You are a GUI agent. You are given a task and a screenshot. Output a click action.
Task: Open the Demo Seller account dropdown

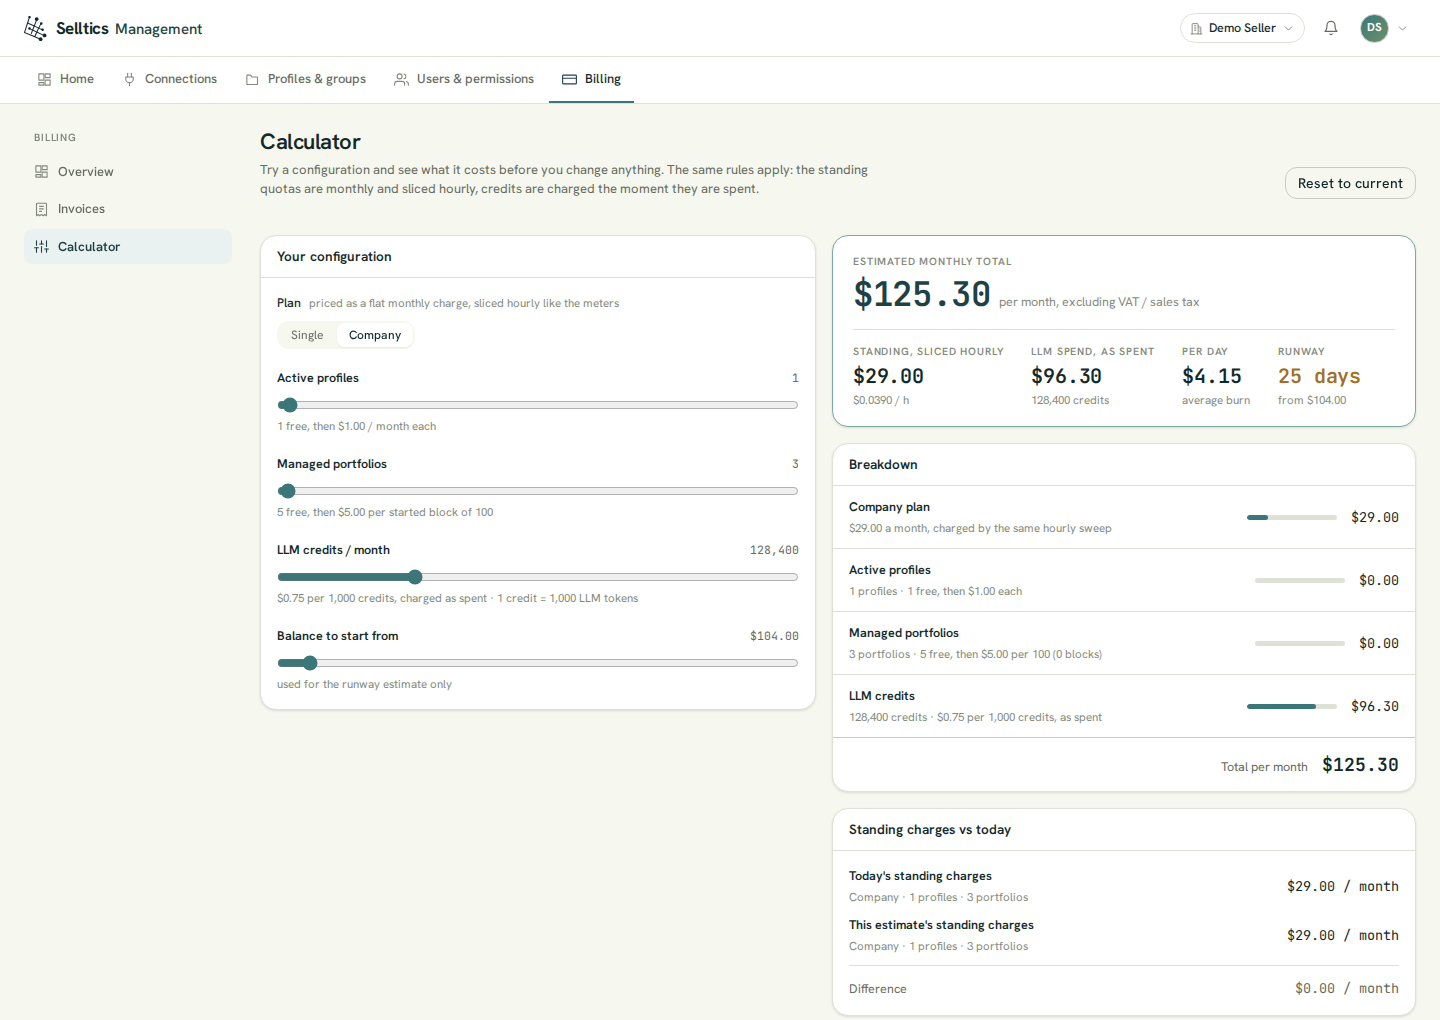[1242, 28]
